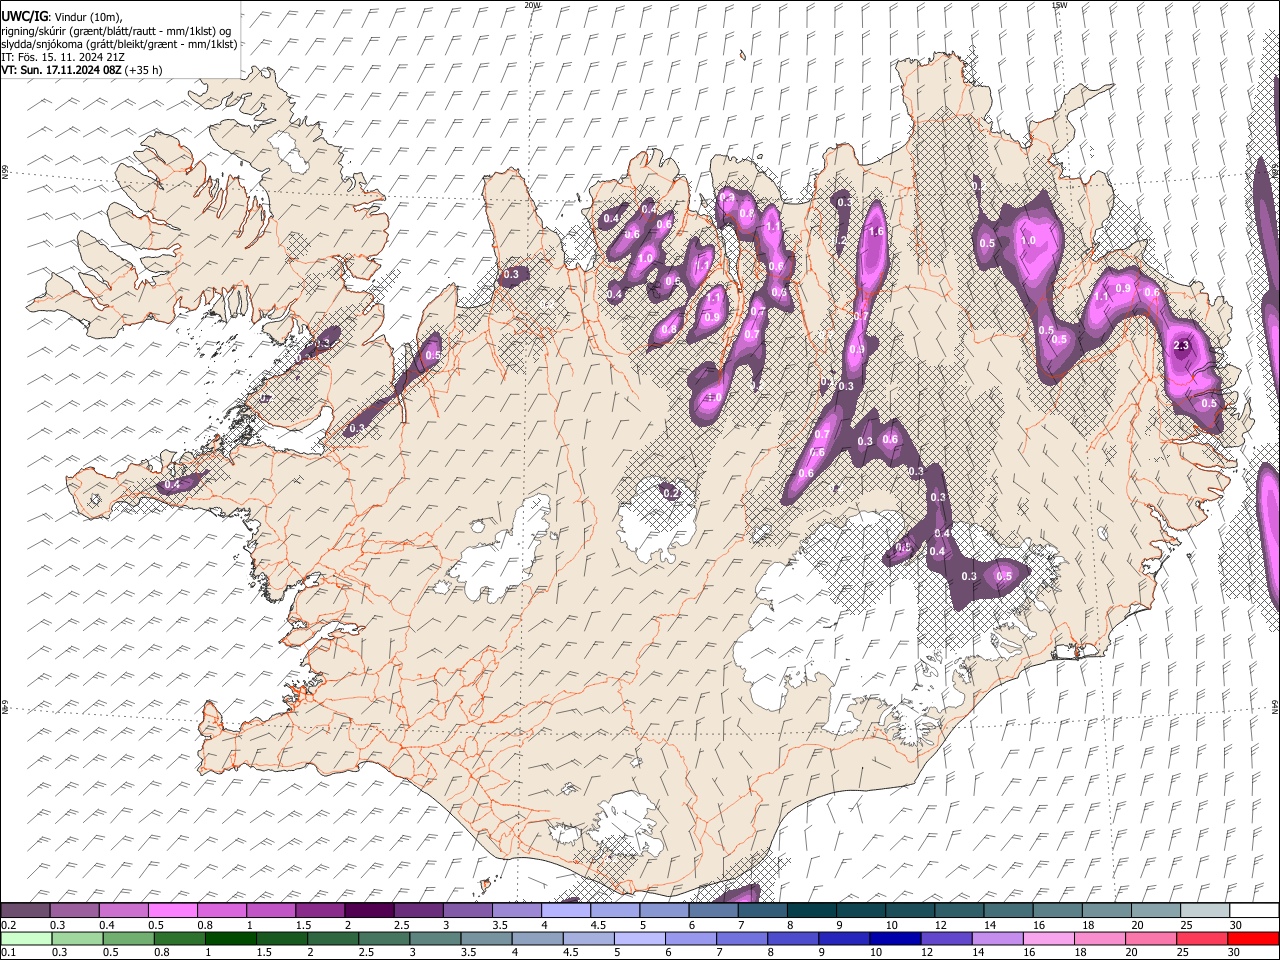
Task: Select the top-row legend swatch labeled 18
Action: coord(1106,911)
